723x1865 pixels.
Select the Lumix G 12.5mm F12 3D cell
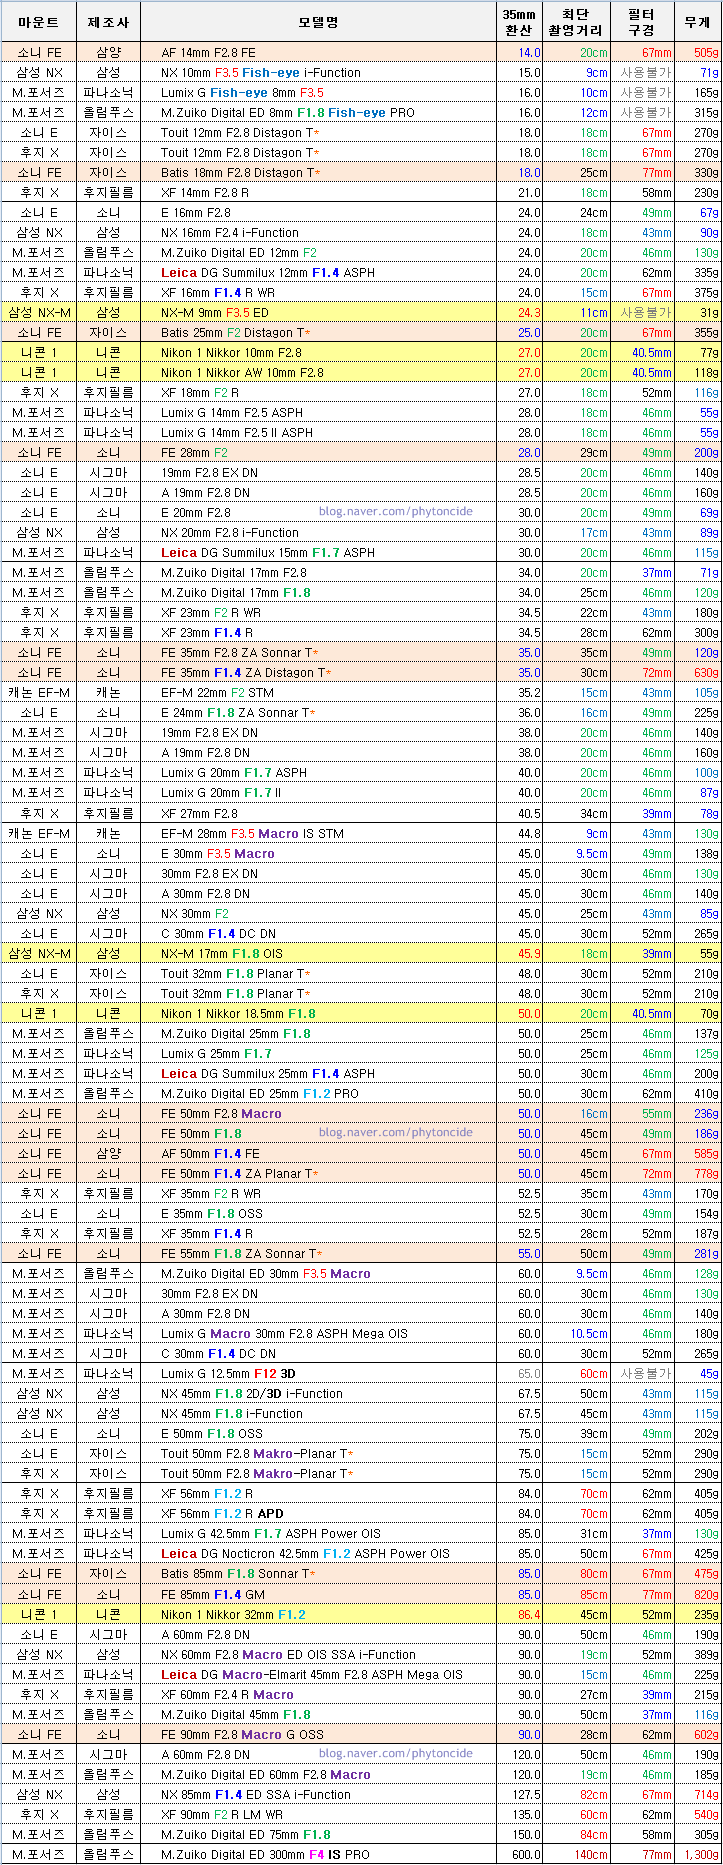228,1374
